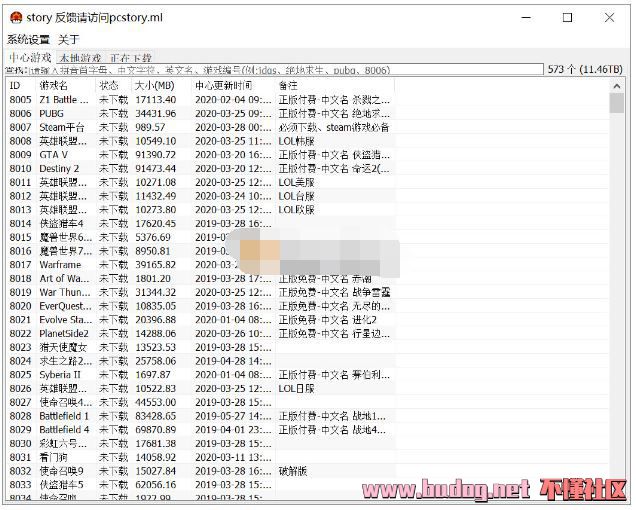This screenshot has height=510, width=636.
Task: Click the story app icon in title bar
Action: (16, 18)
